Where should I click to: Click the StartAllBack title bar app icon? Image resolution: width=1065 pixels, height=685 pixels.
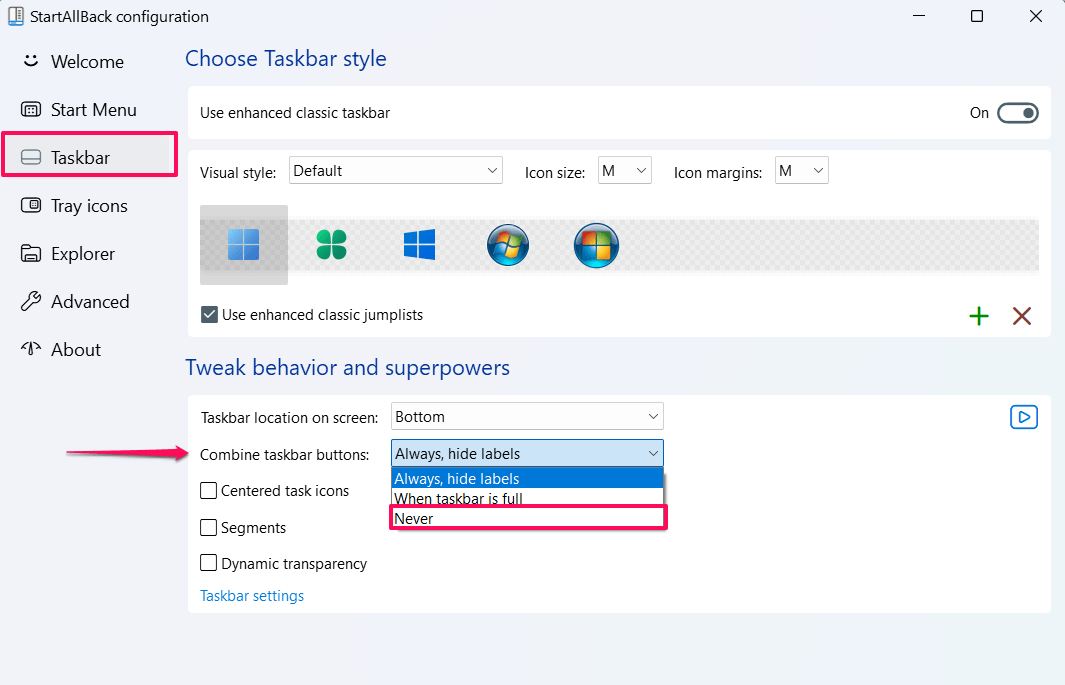click(16, 16)
